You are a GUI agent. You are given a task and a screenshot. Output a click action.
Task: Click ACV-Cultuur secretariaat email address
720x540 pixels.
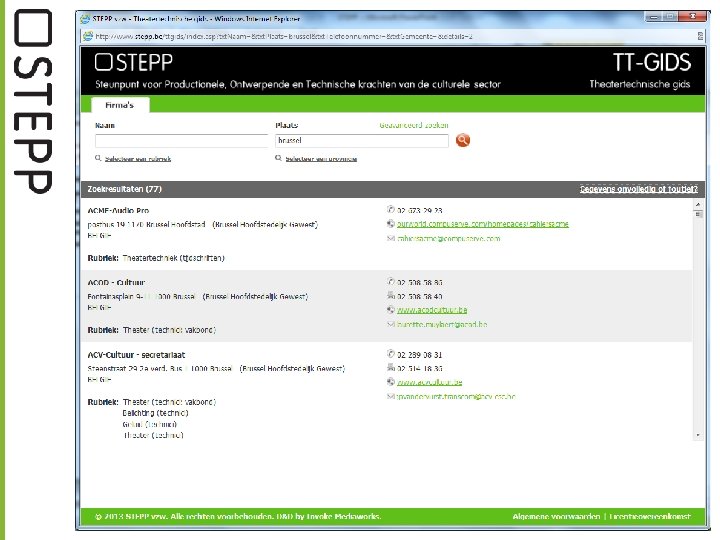tap(456, 396)
